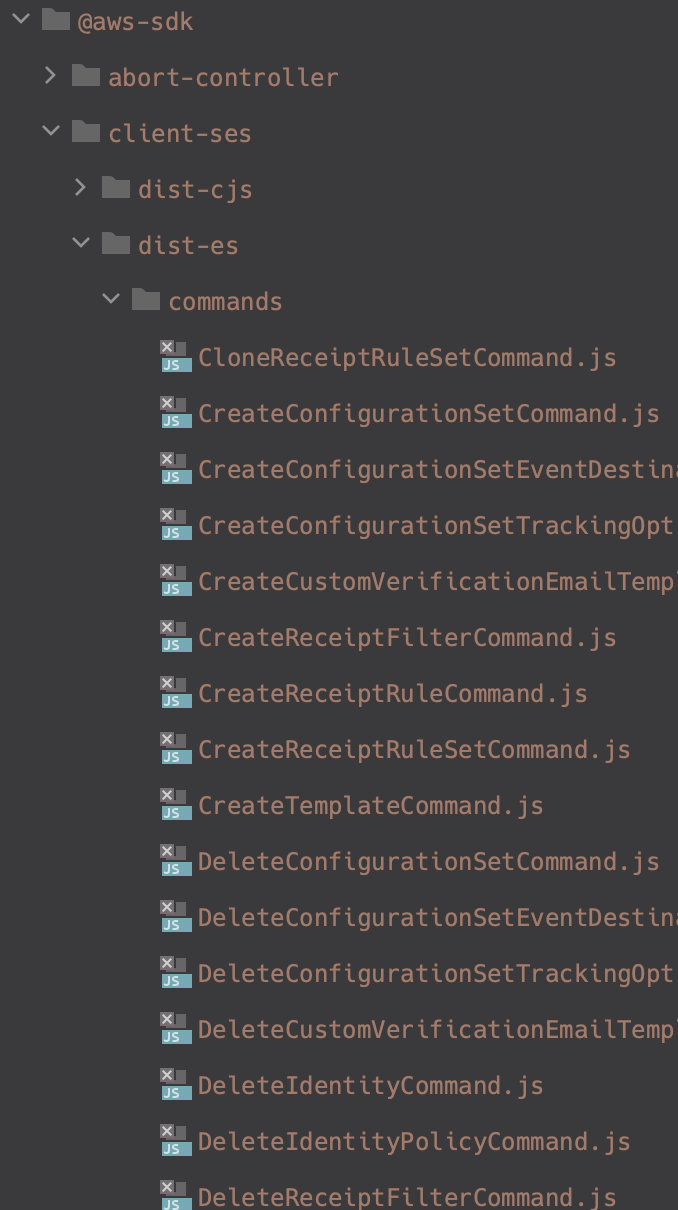
Task: Select the abort-controller folder name
Action: click(x=223, y=77)
